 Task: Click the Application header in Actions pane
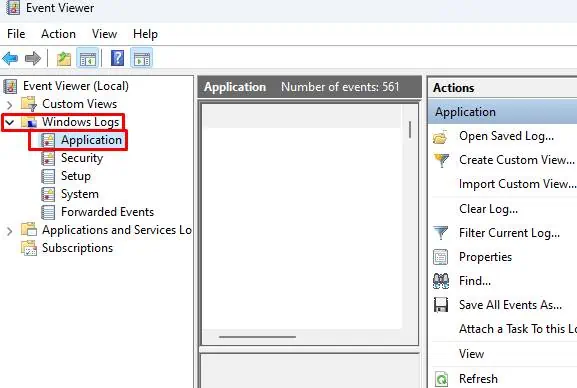[503, 112]
